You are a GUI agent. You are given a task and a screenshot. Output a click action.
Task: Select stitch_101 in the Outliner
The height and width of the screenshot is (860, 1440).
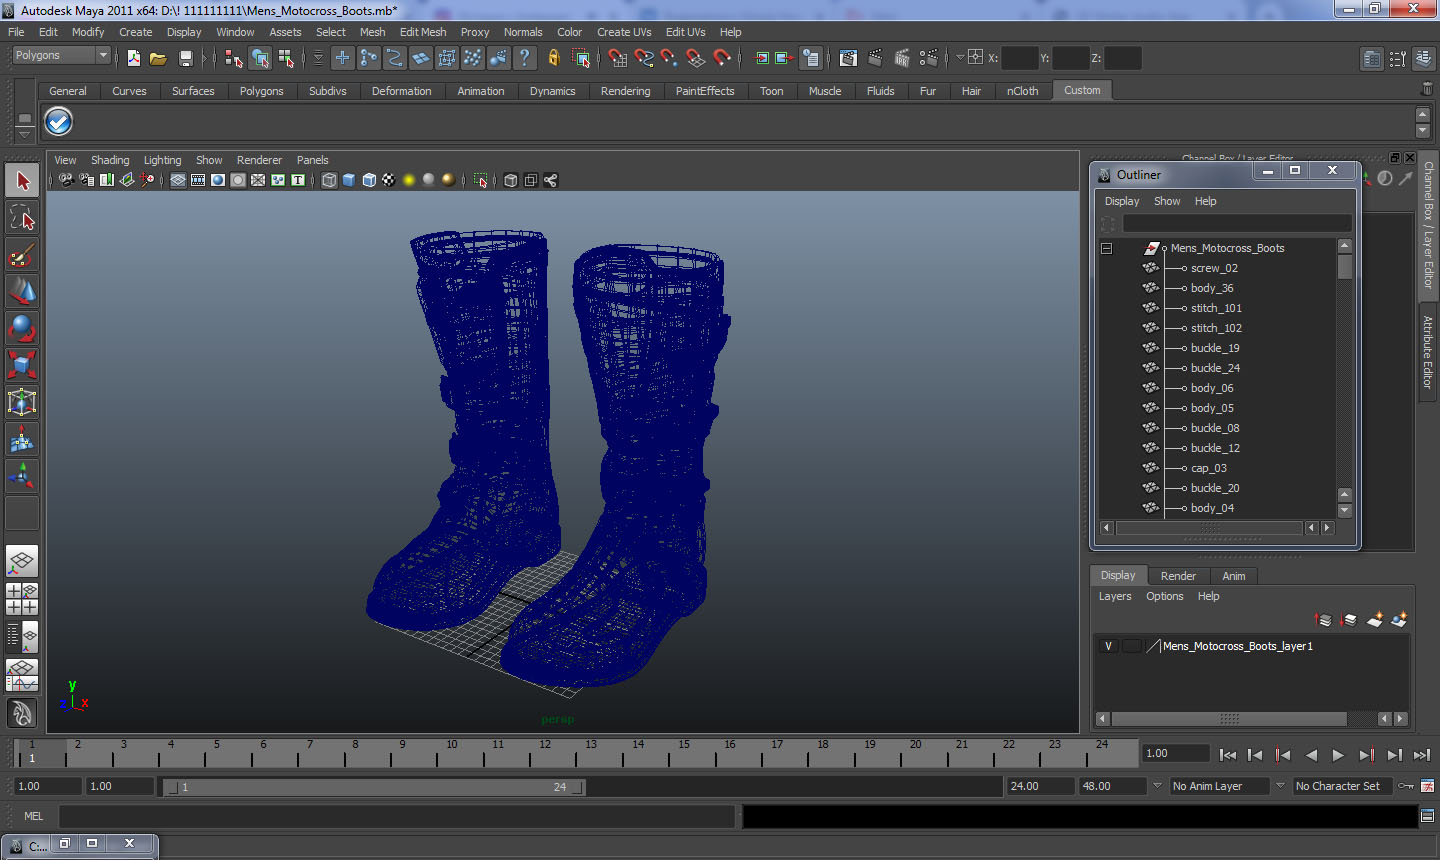[1216, 308]
